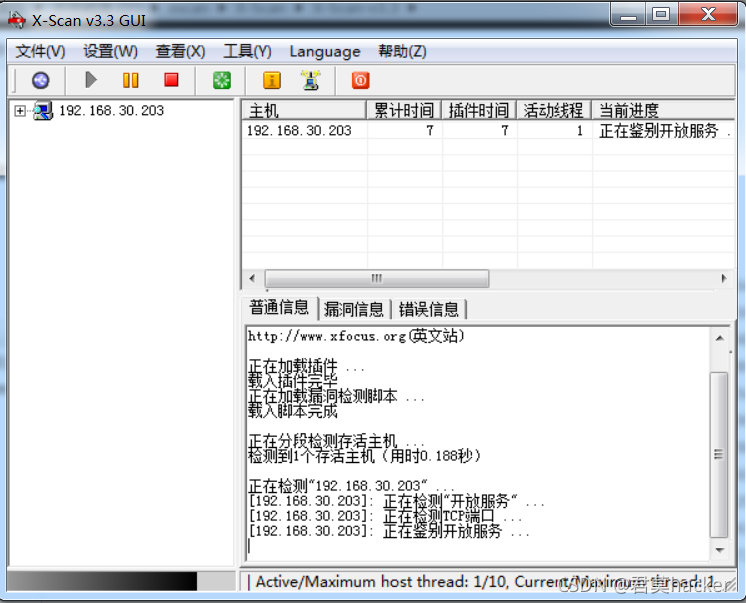Screen dimensions: 746x603
Task: Switch to the 漏洞信息 tab
Action: [x=353, y=309]
